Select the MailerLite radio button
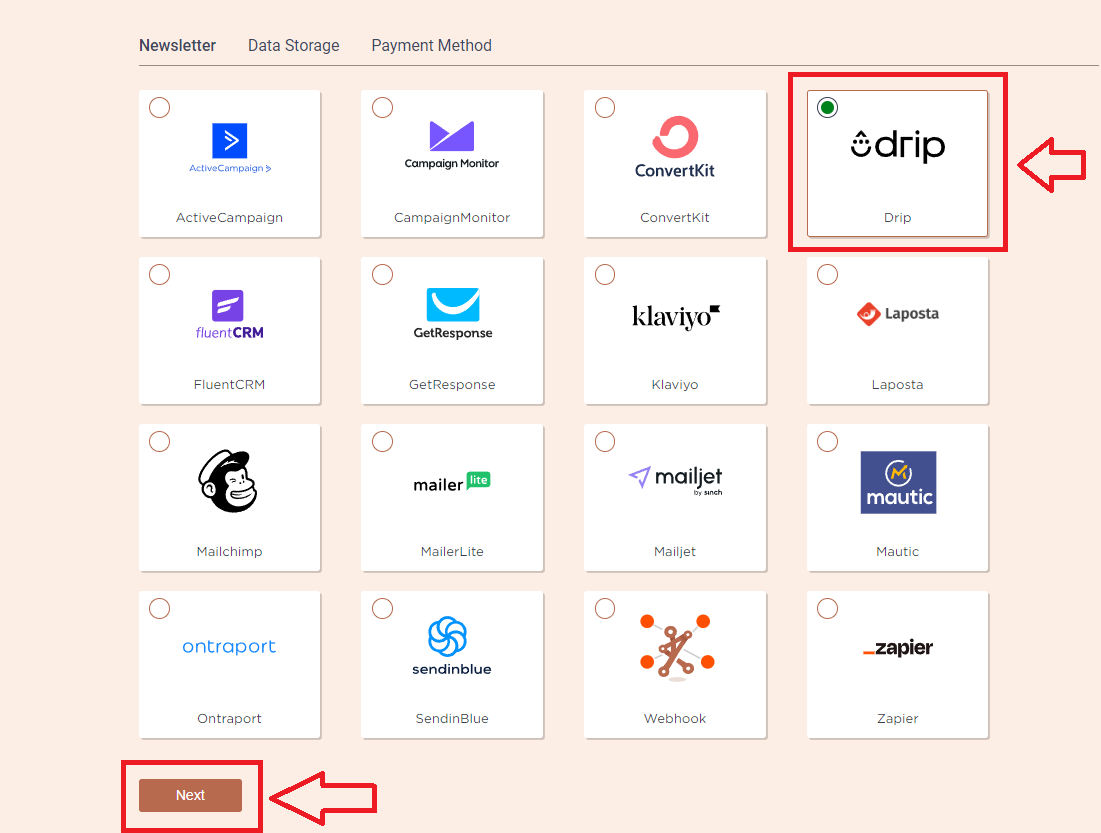The height and width of the screenshot is (833, 1101). point(382,442)
